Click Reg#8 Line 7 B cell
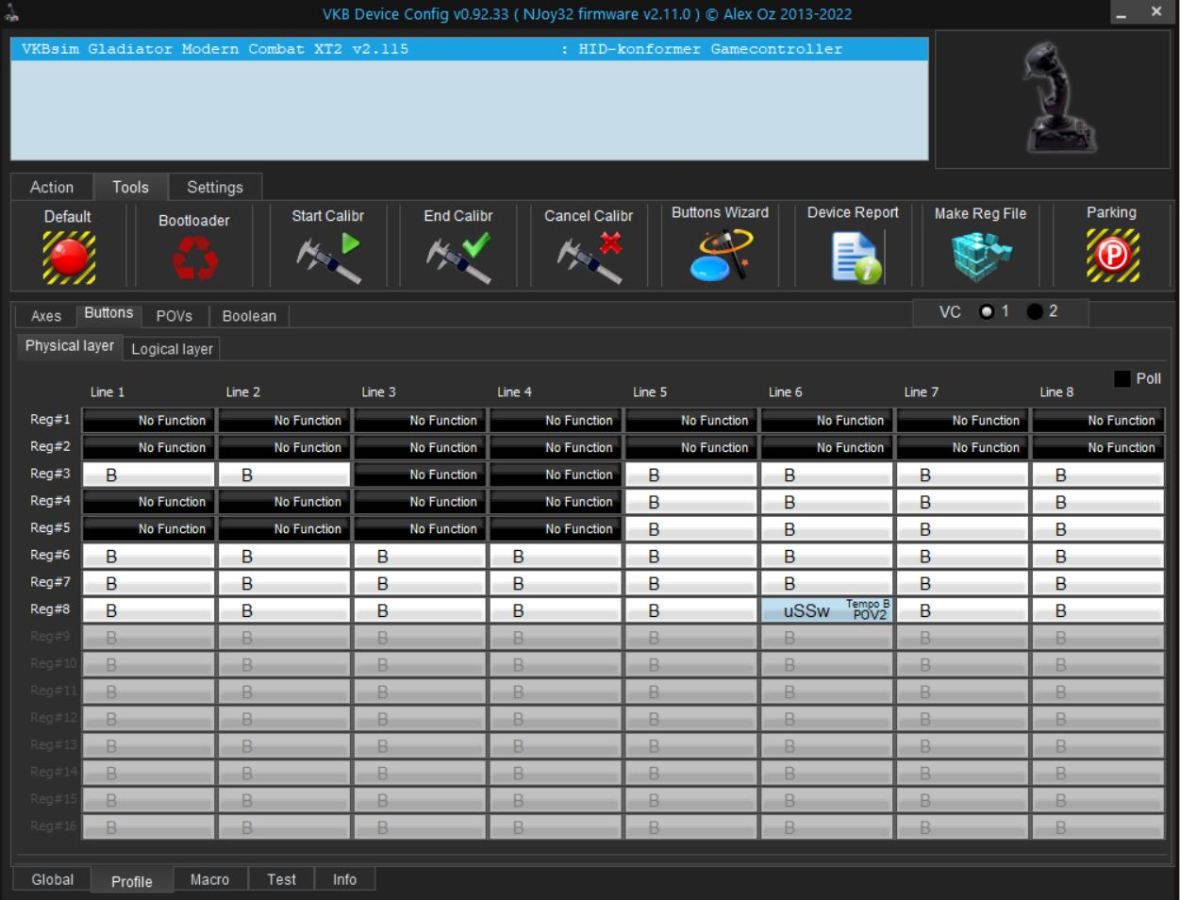 click(x=962, y=610)
